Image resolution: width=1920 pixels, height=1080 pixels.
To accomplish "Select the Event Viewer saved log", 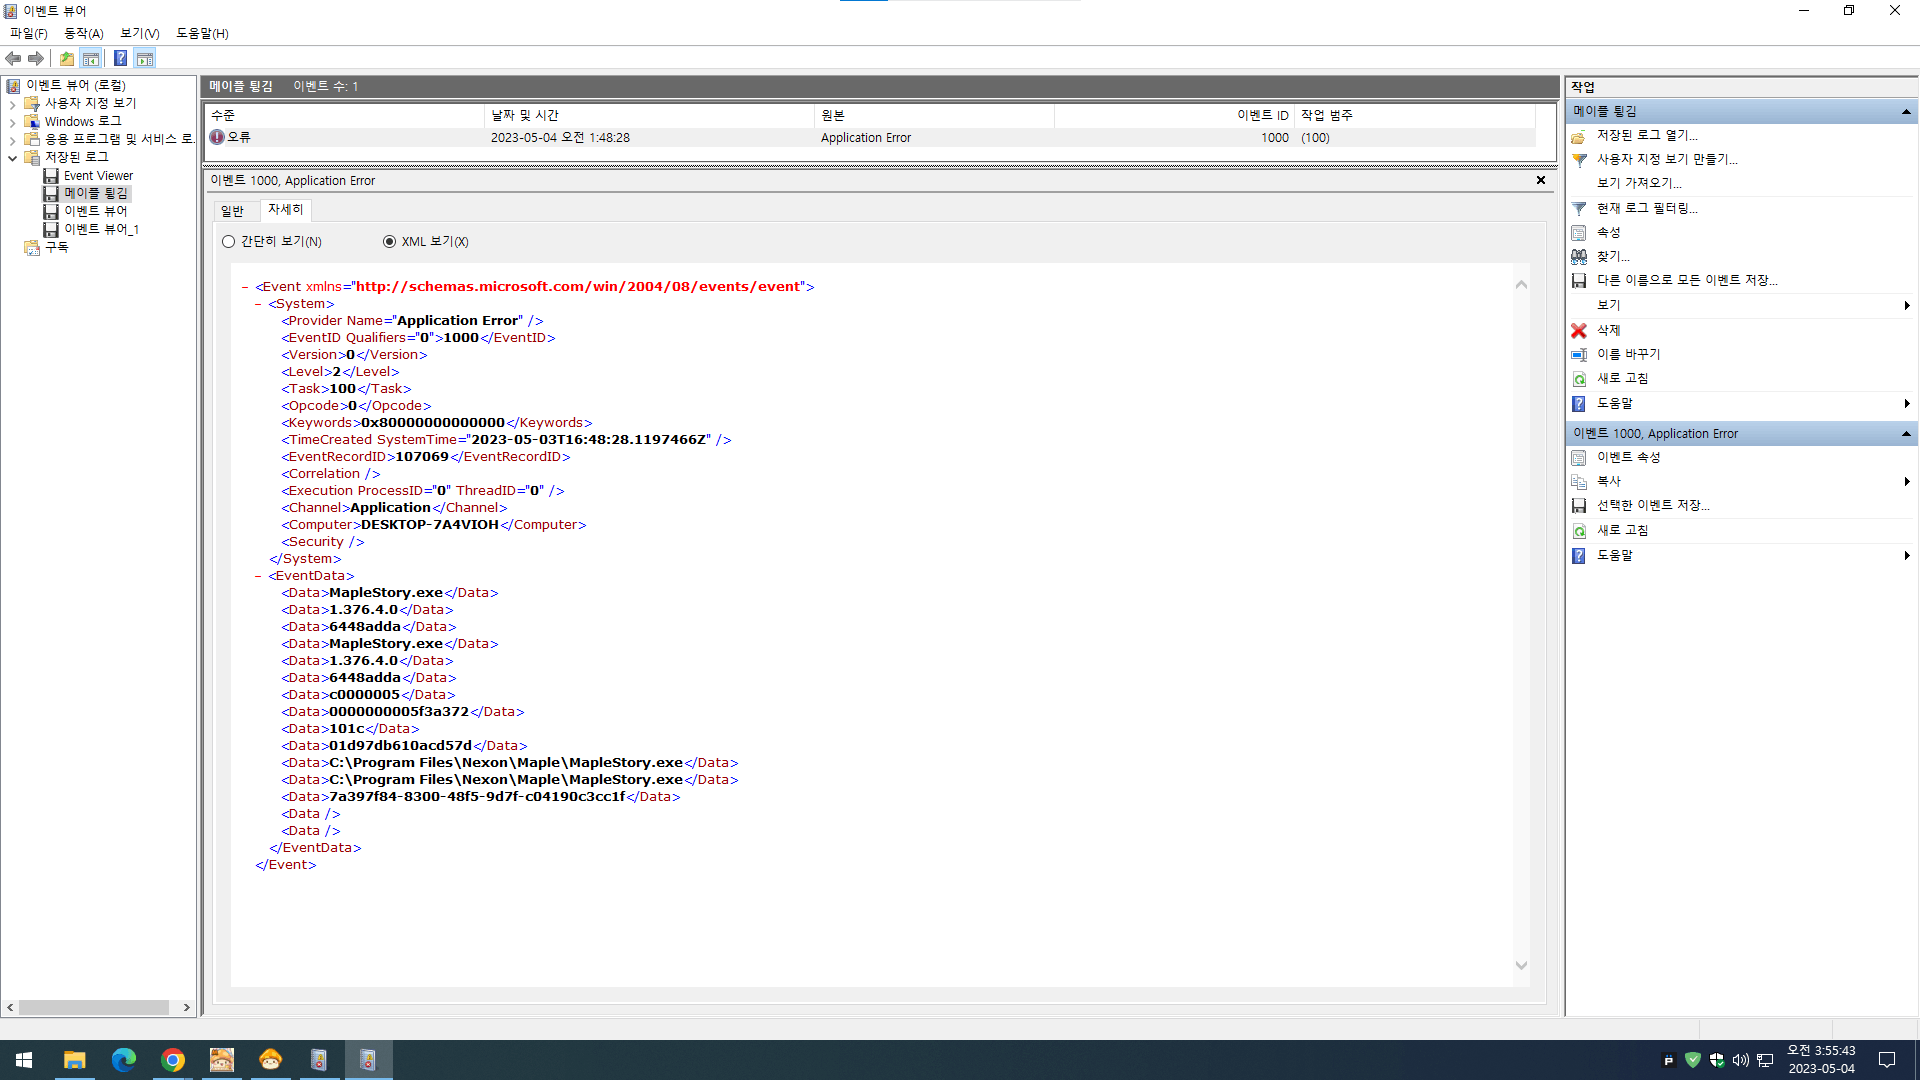I will point(98,176).
